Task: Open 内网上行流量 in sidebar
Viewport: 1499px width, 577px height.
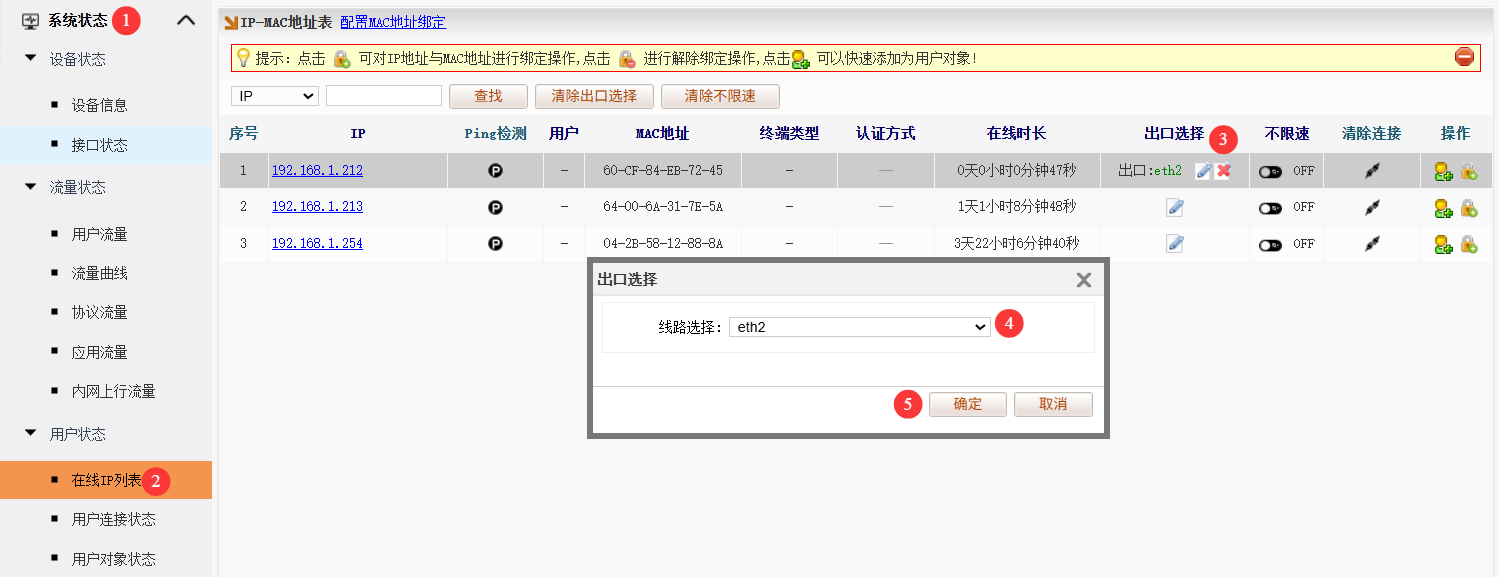Action: point(113,391)
